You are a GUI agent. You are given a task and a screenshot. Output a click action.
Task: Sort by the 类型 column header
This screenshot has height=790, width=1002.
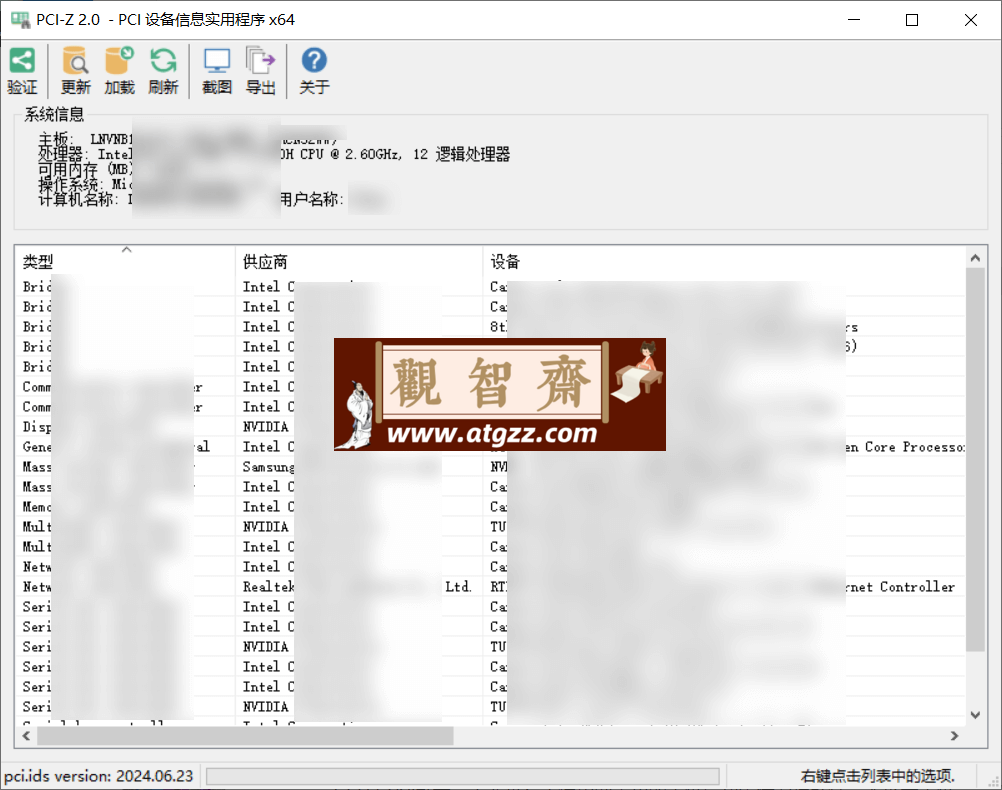click(x=125, y=261)
